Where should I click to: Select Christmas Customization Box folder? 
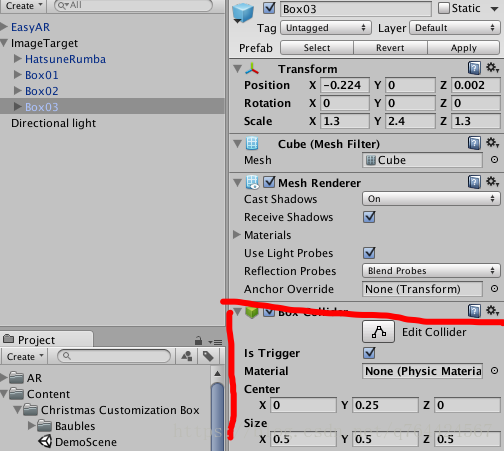point(120,410)
